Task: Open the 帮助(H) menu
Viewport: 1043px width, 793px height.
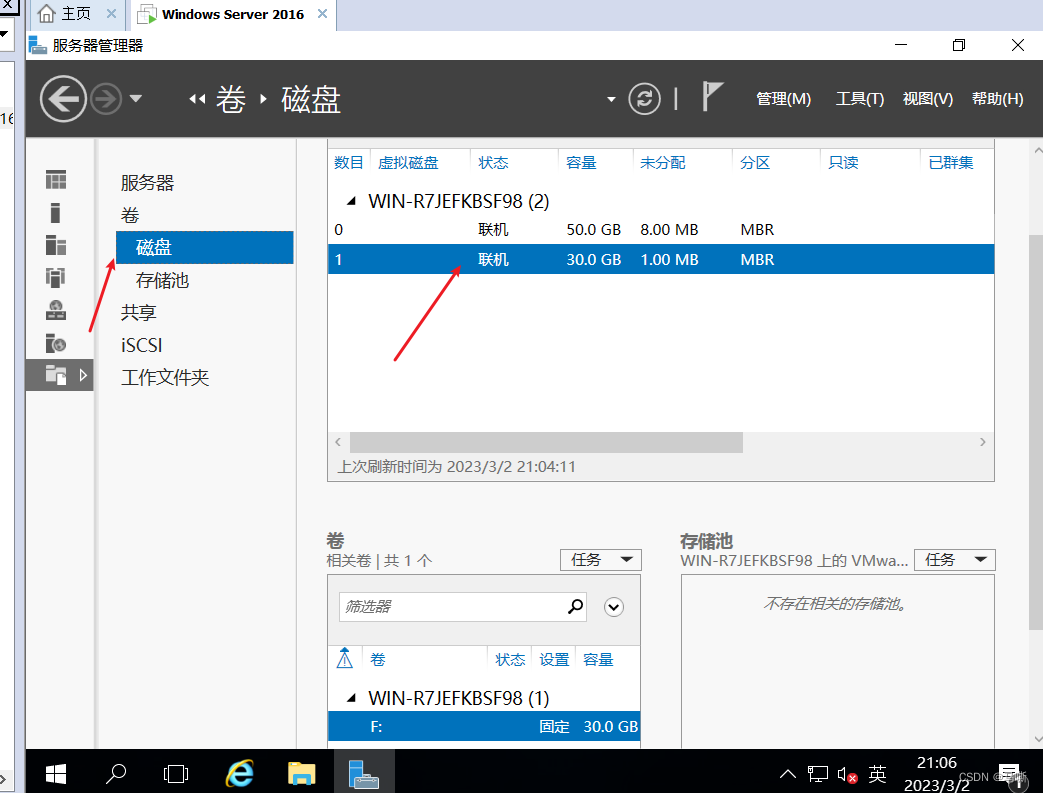Action: click(x=997, y=99)
